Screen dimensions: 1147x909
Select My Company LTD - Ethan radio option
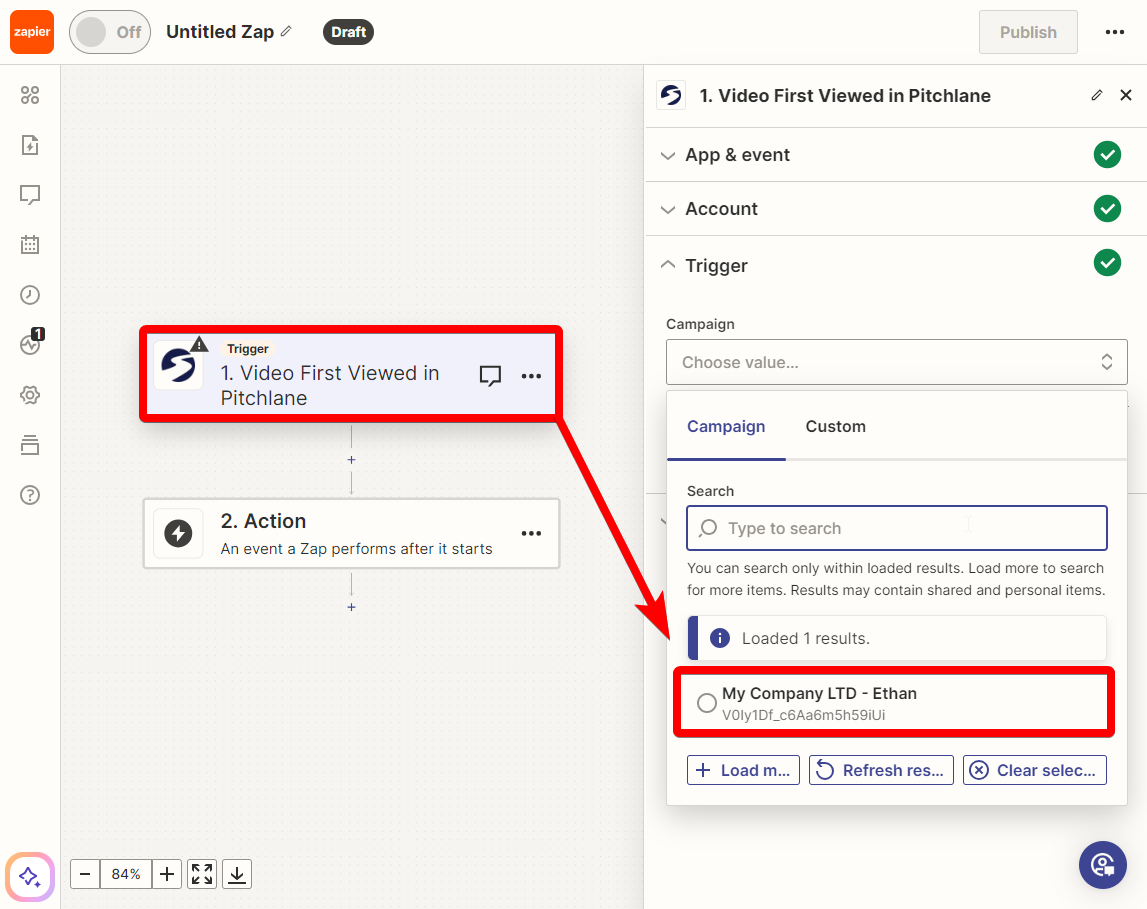point(707,703)
